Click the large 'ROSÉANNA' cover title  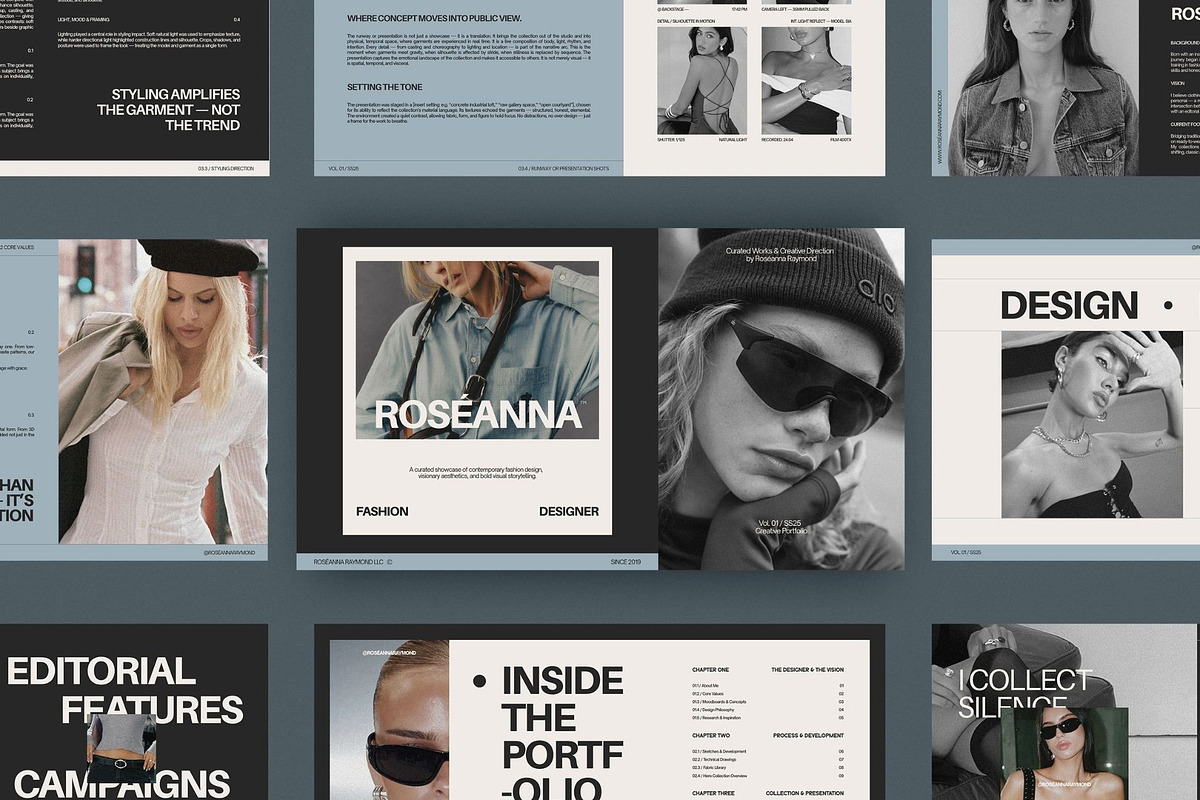click(x=478, y=415)
